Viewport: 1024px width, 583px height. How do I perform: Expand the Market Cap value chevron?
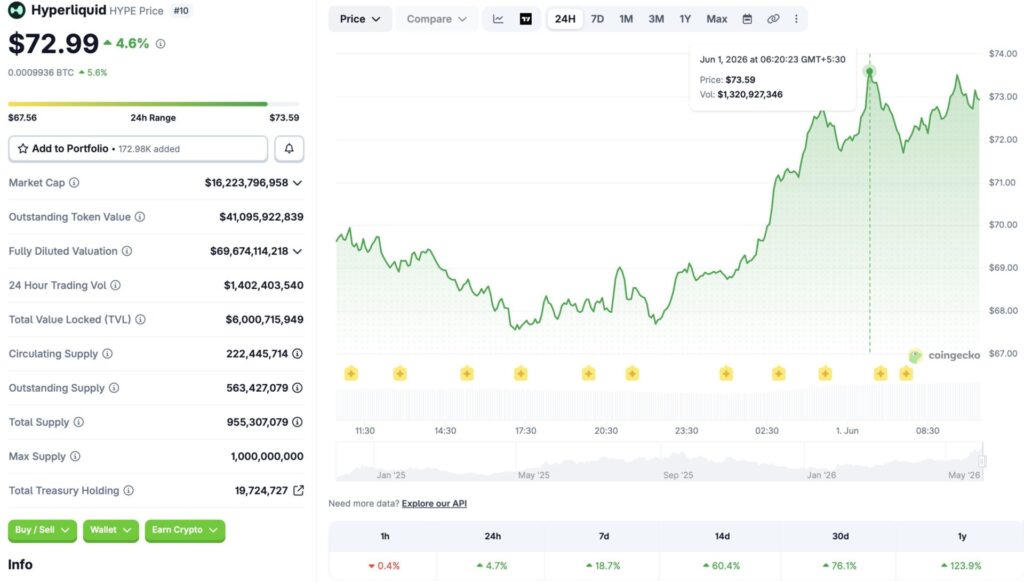tap(298, 183)
